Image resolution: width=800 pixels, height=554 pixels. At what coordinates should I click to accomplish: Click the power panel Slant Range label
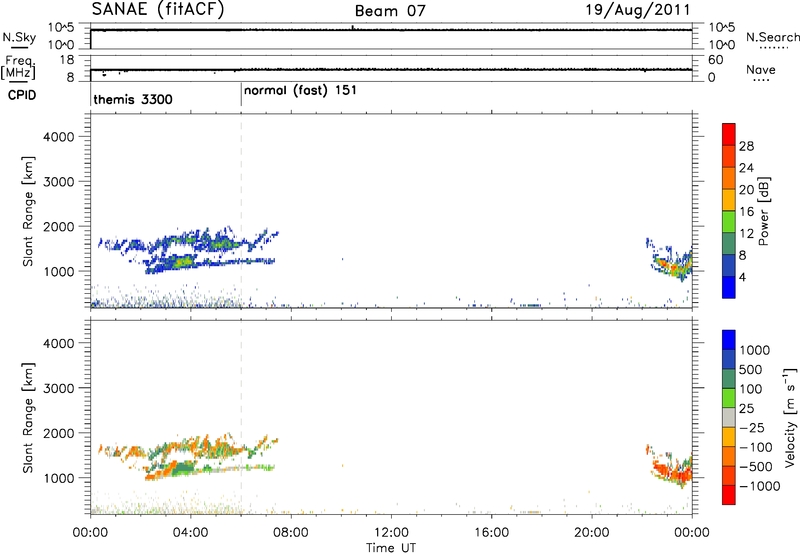click(x=28, y=211)
